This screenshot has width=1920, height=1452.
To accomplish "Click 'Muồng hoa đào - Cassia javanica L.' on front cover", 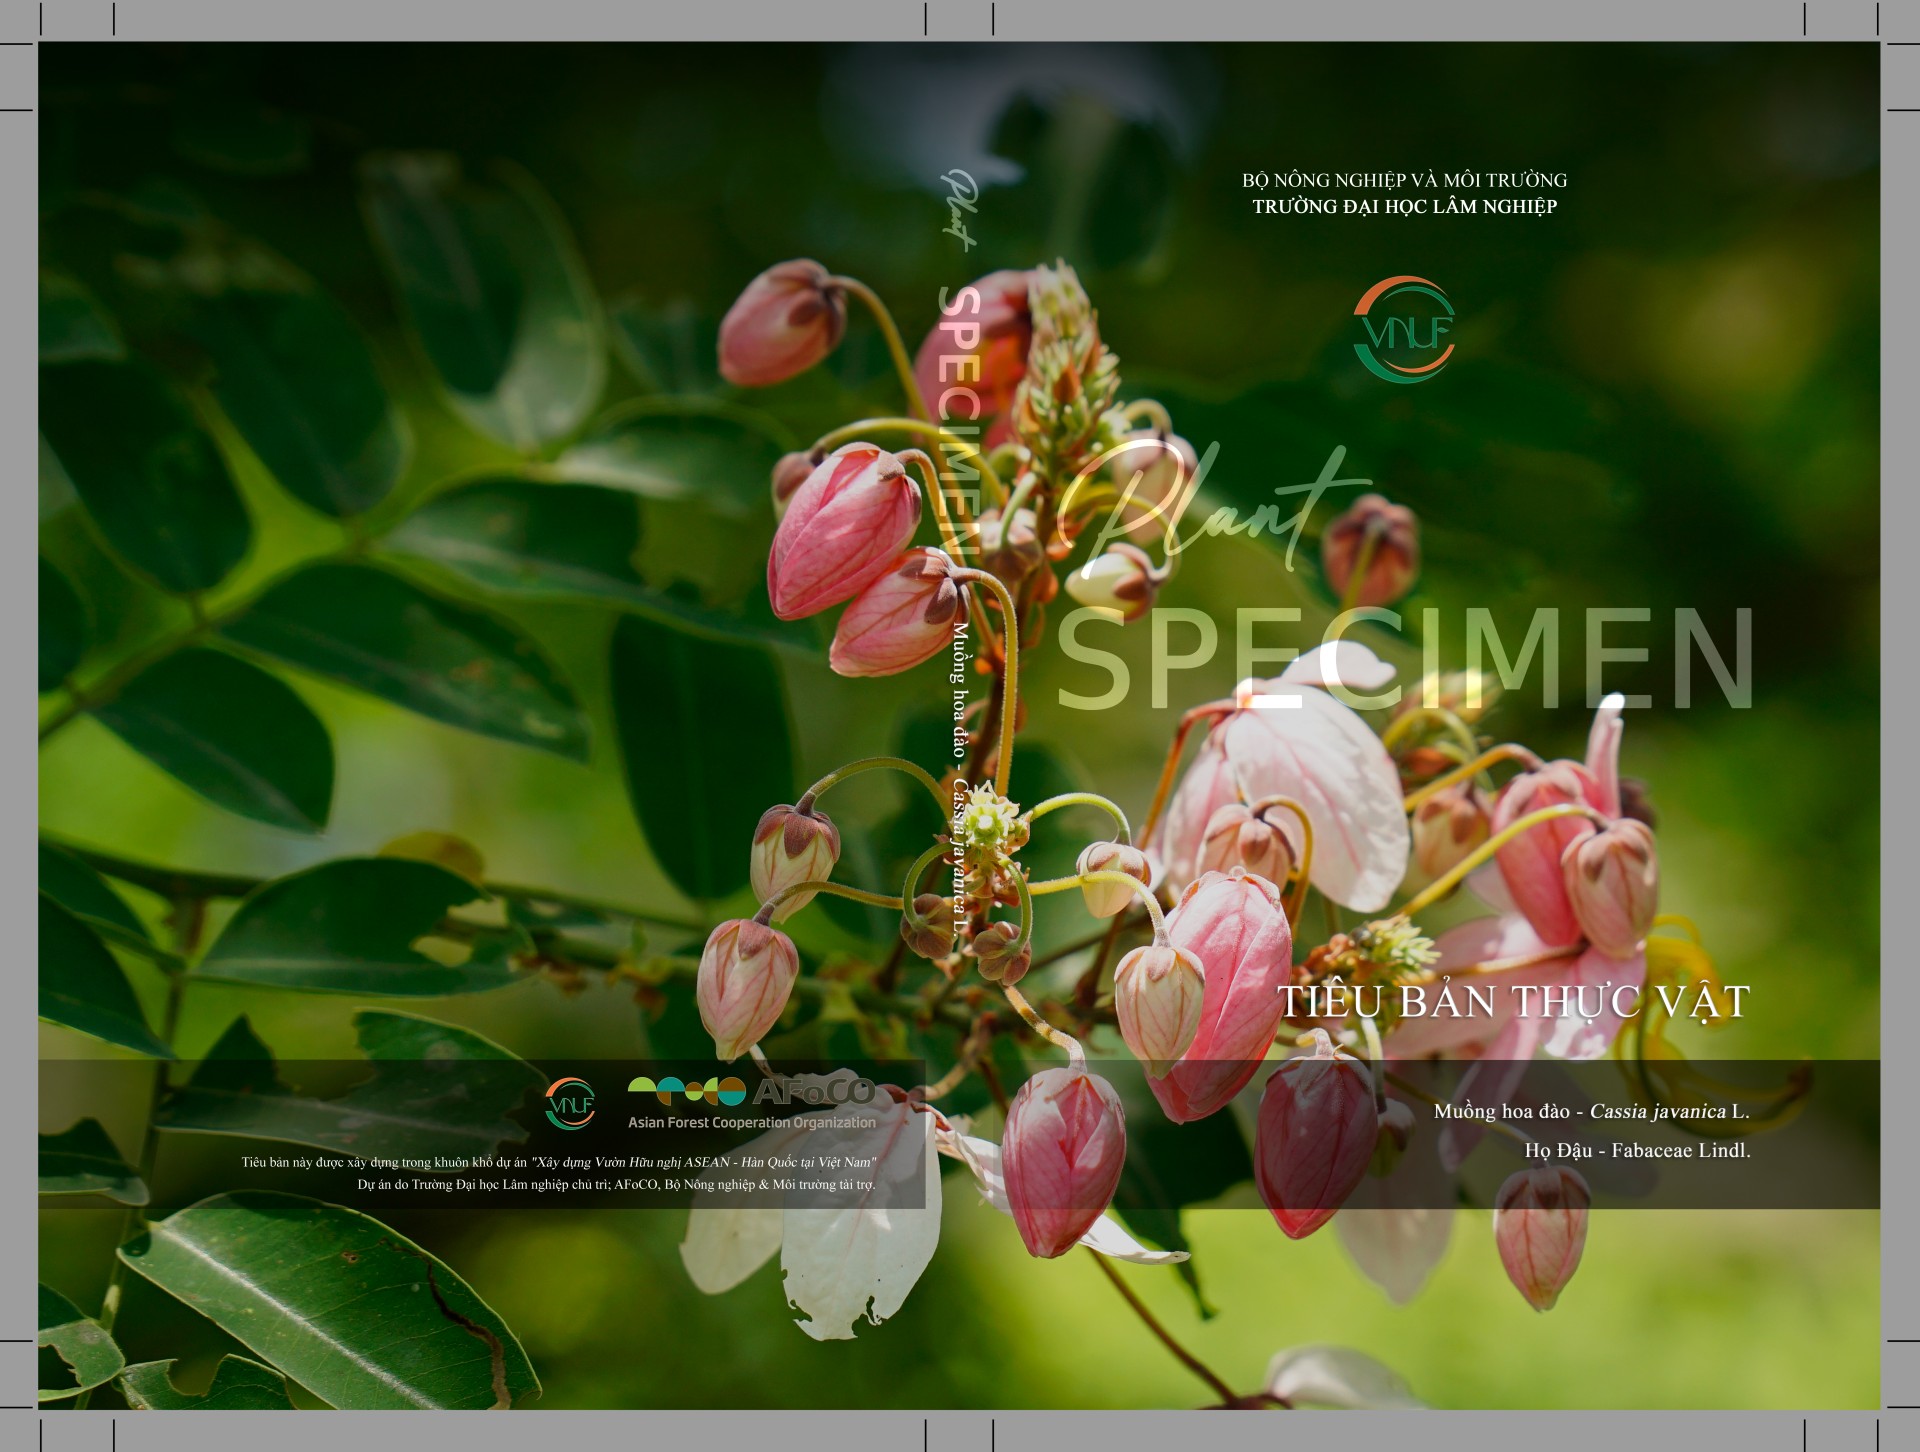I will coord(1592,1111).
